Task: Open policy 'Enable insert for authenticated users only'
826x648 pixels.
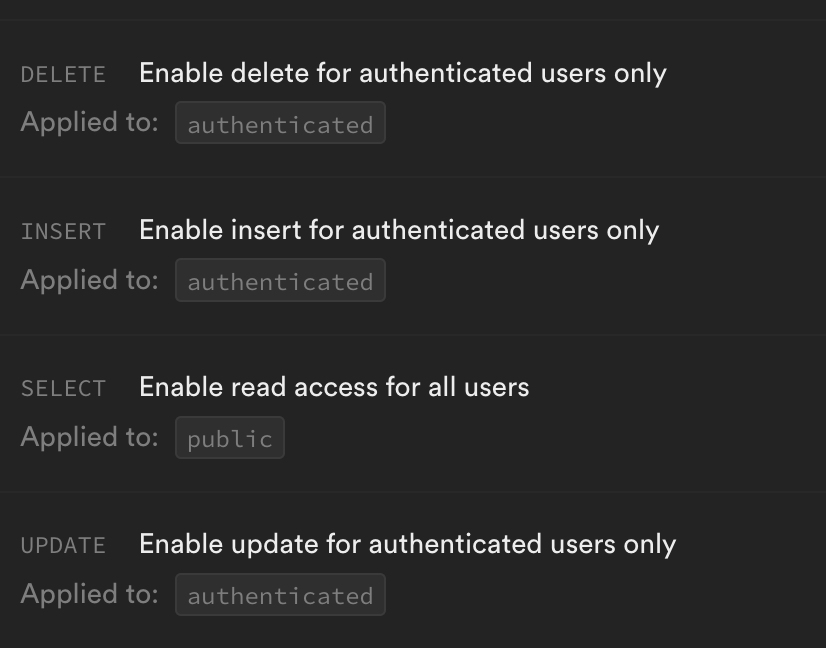Action: [x=398, y=230]
